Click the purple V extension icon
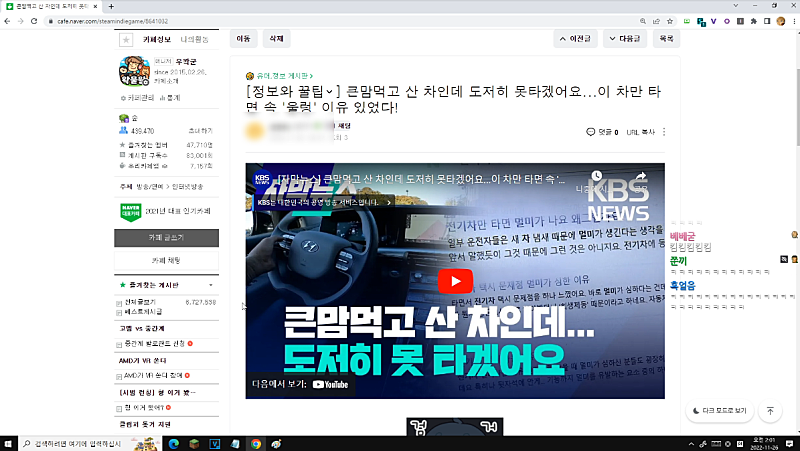 click(x=713, y=21)
